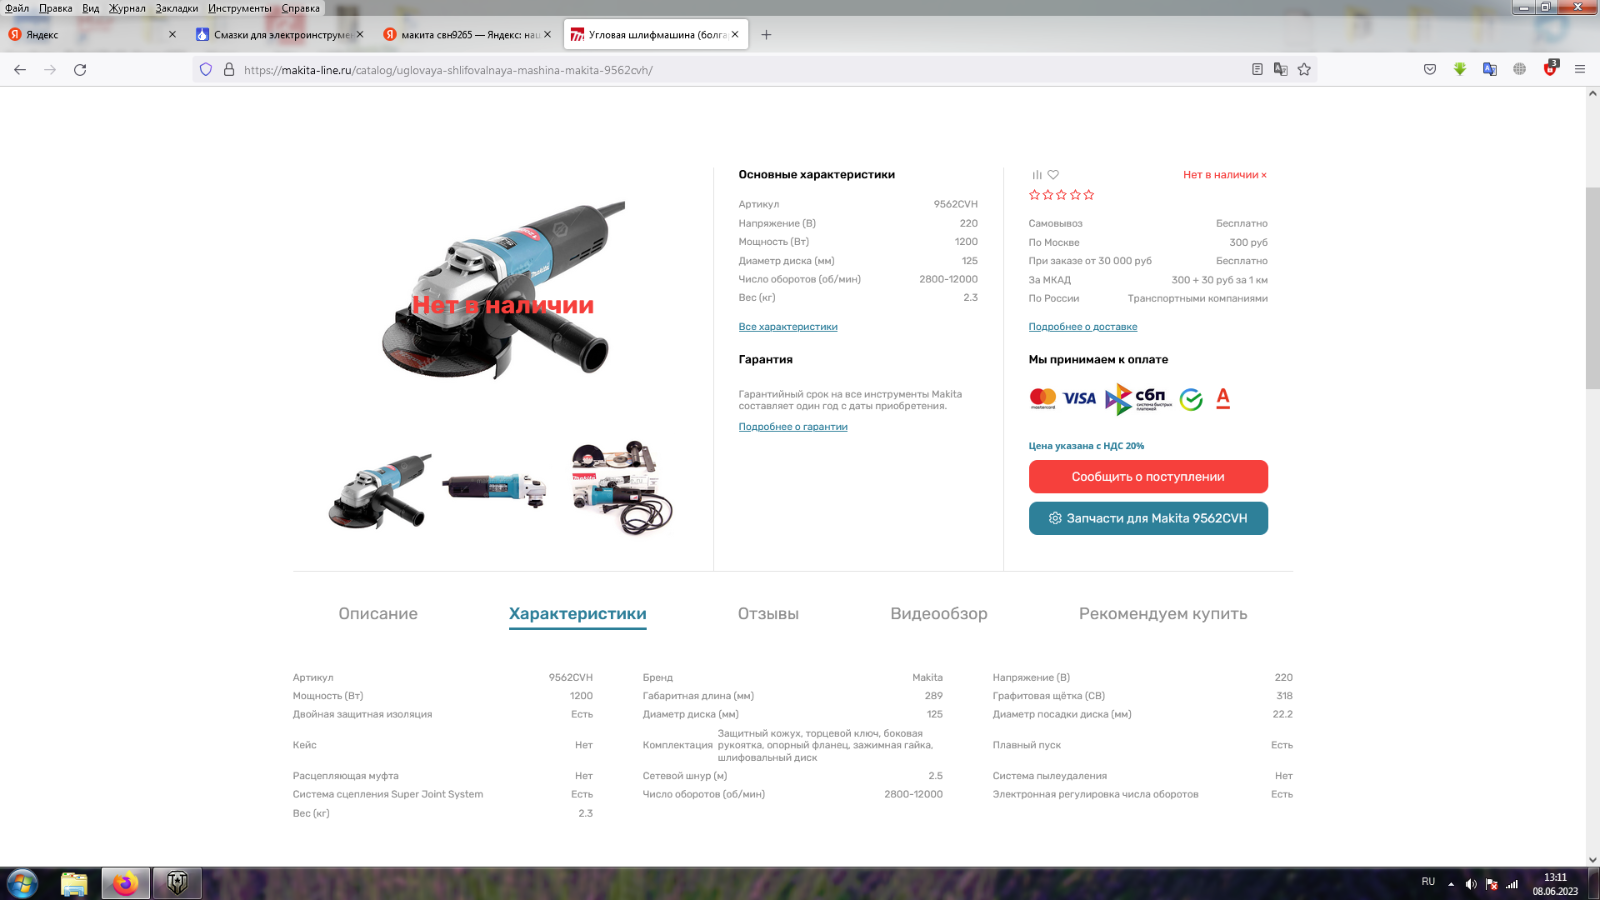Follow the Подробнее о гарантии link
1600x900 pixels.
(x=793, y=427)
